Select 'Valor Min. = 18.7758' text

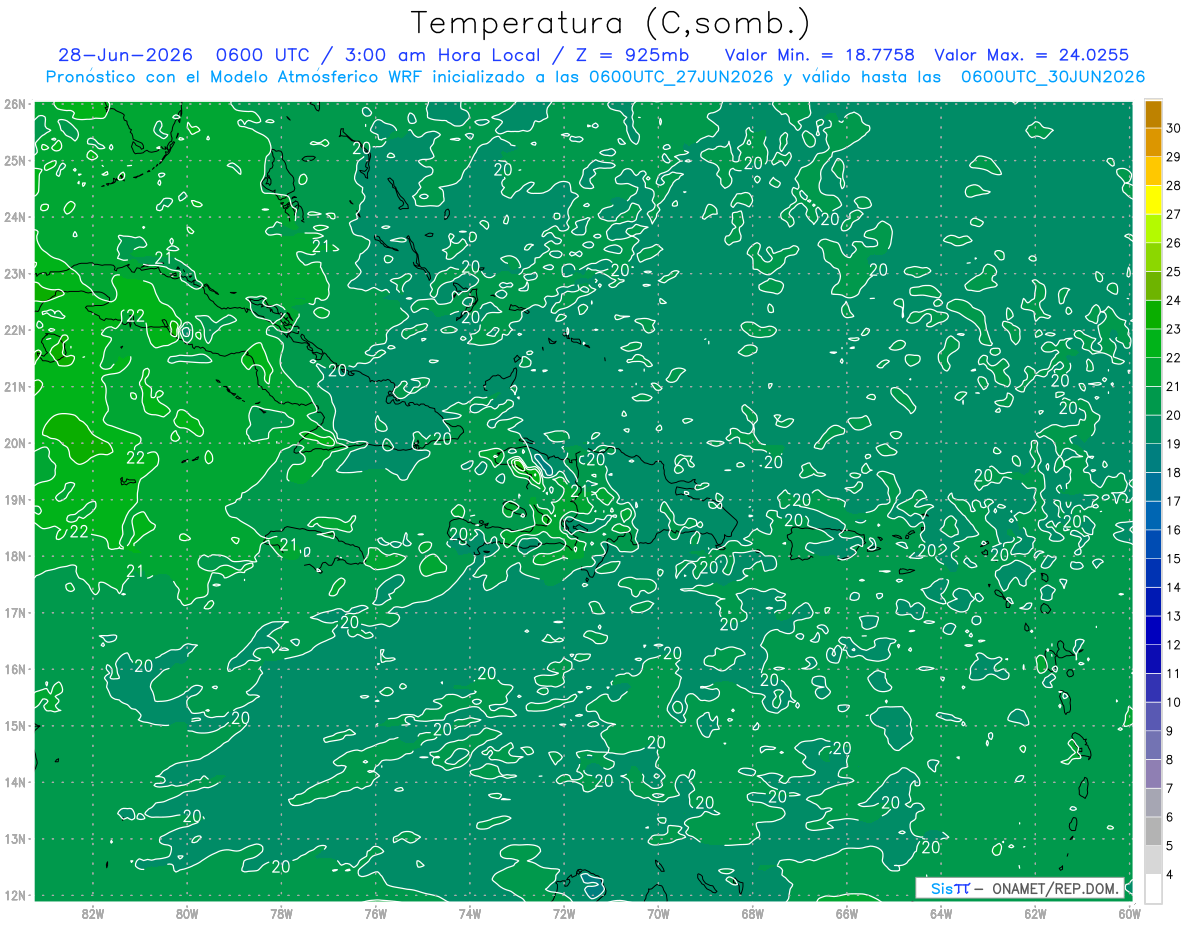(x=820, y=55)
